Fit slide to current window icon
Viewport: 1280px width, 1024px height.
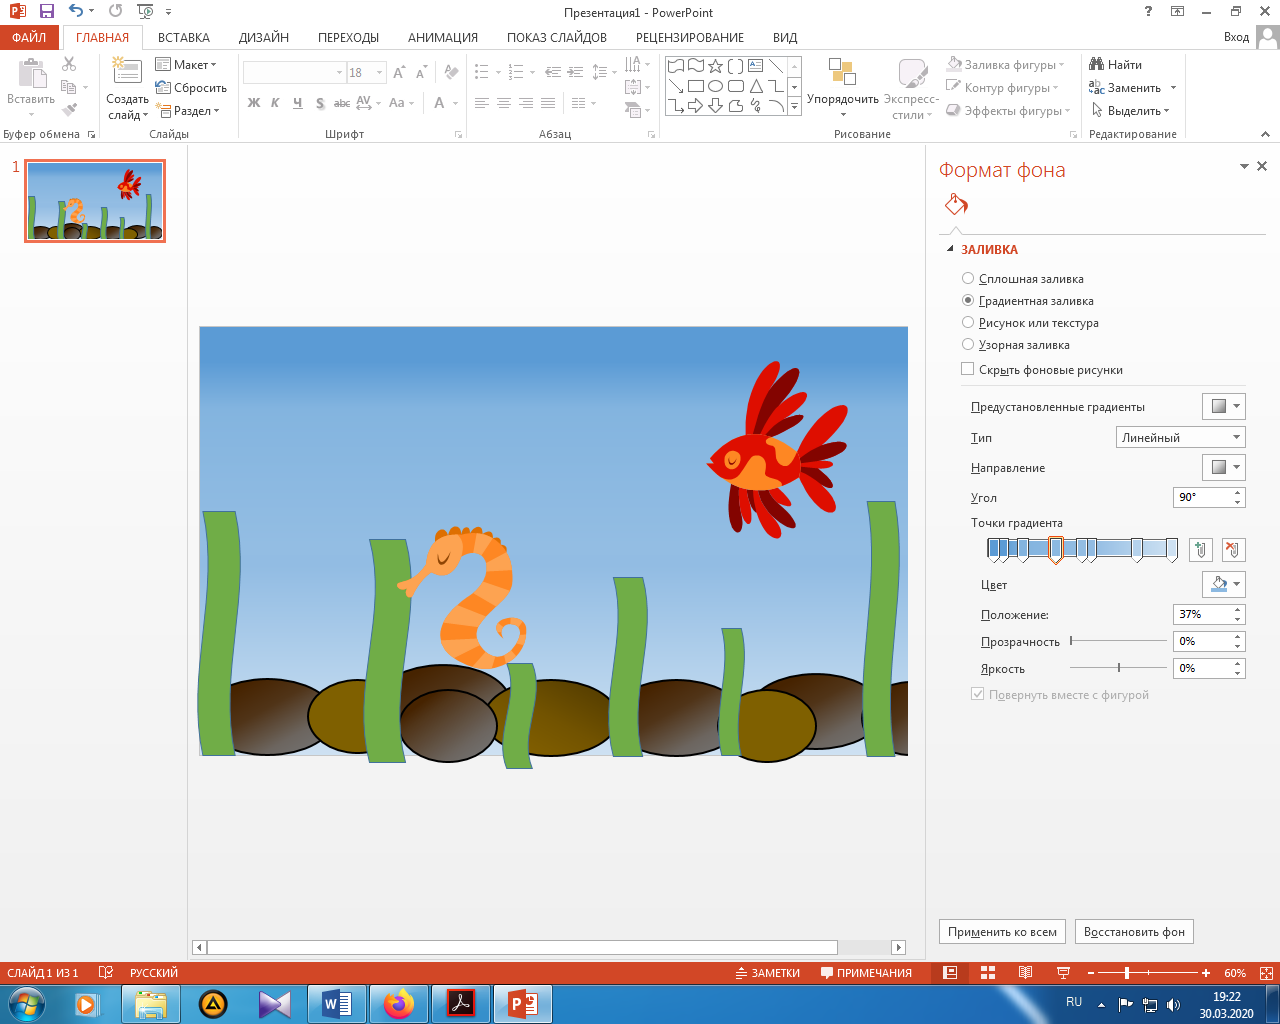(x=1267, y=973)
